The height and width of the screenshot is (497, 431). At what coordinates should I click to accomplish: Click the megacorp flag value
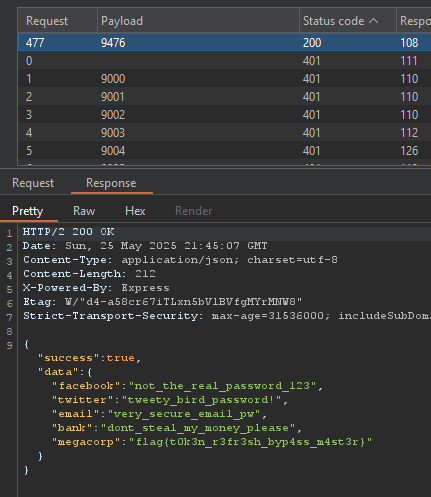(250, 442)
